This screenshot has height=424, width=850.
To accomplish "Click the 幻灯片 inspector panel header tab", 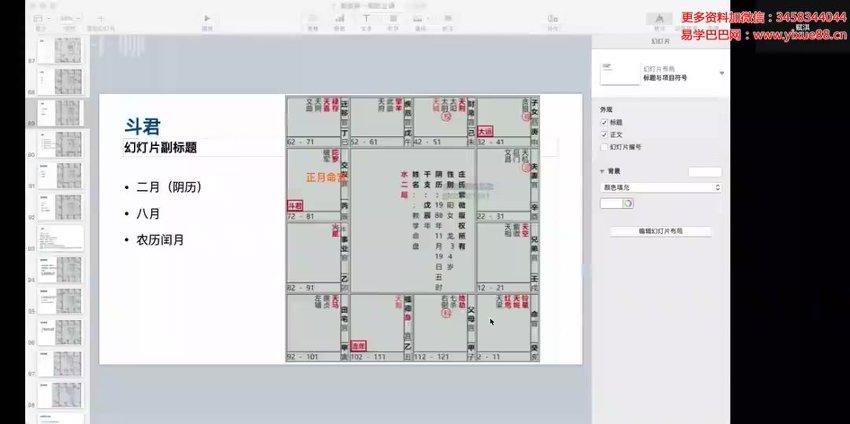I will pyautogui.click(x=660, y=41).
